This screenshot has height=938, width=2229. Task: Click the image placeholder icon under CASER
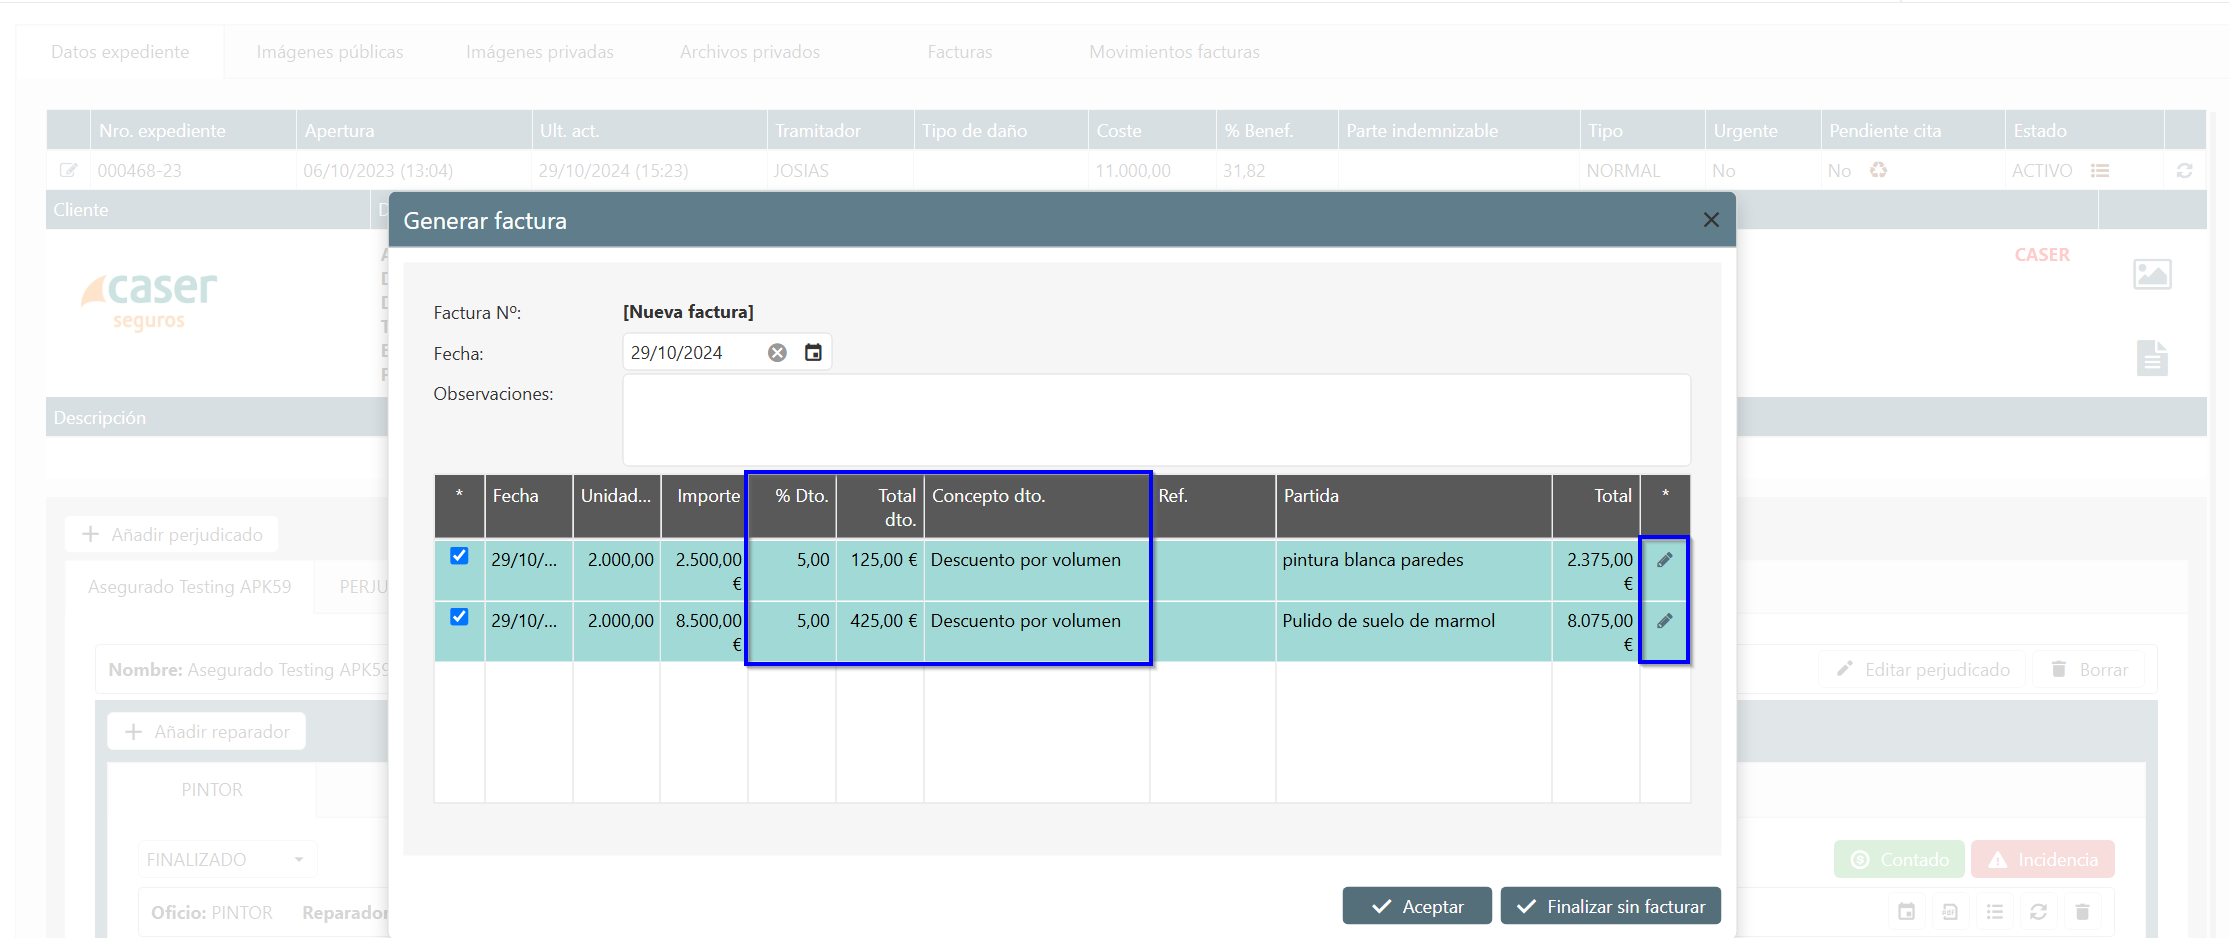point(2152,274)
